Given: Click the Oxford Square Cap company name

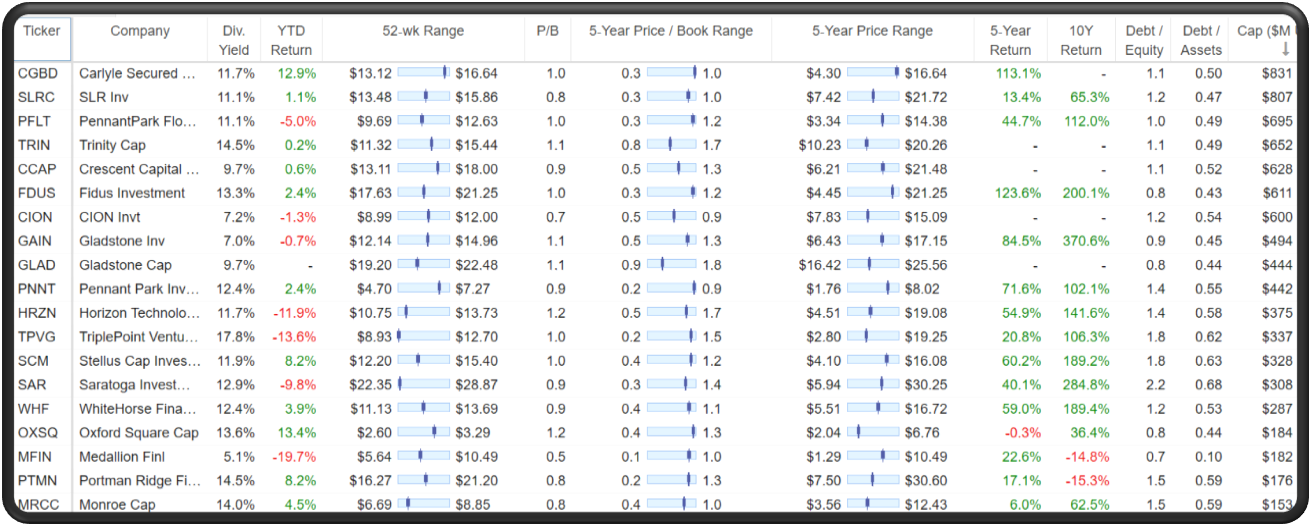Looking at the screenshot, I should click(139, 433).
